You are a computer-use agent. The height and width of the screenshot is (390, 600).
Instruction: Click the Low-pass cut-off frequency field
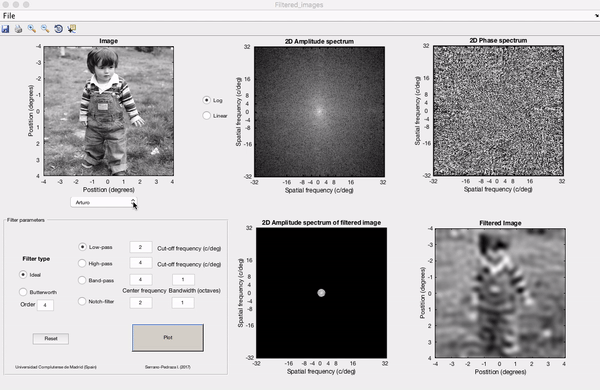pyautogui.click(x=140, y=247)
